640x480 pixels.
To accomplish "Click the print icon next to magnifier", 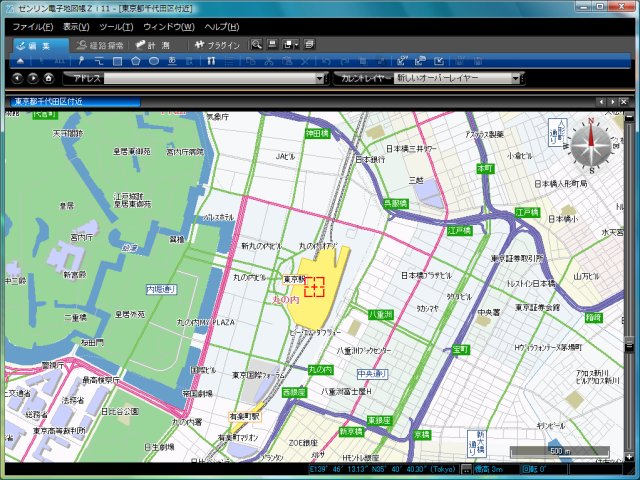I will [x=272, y=44].
